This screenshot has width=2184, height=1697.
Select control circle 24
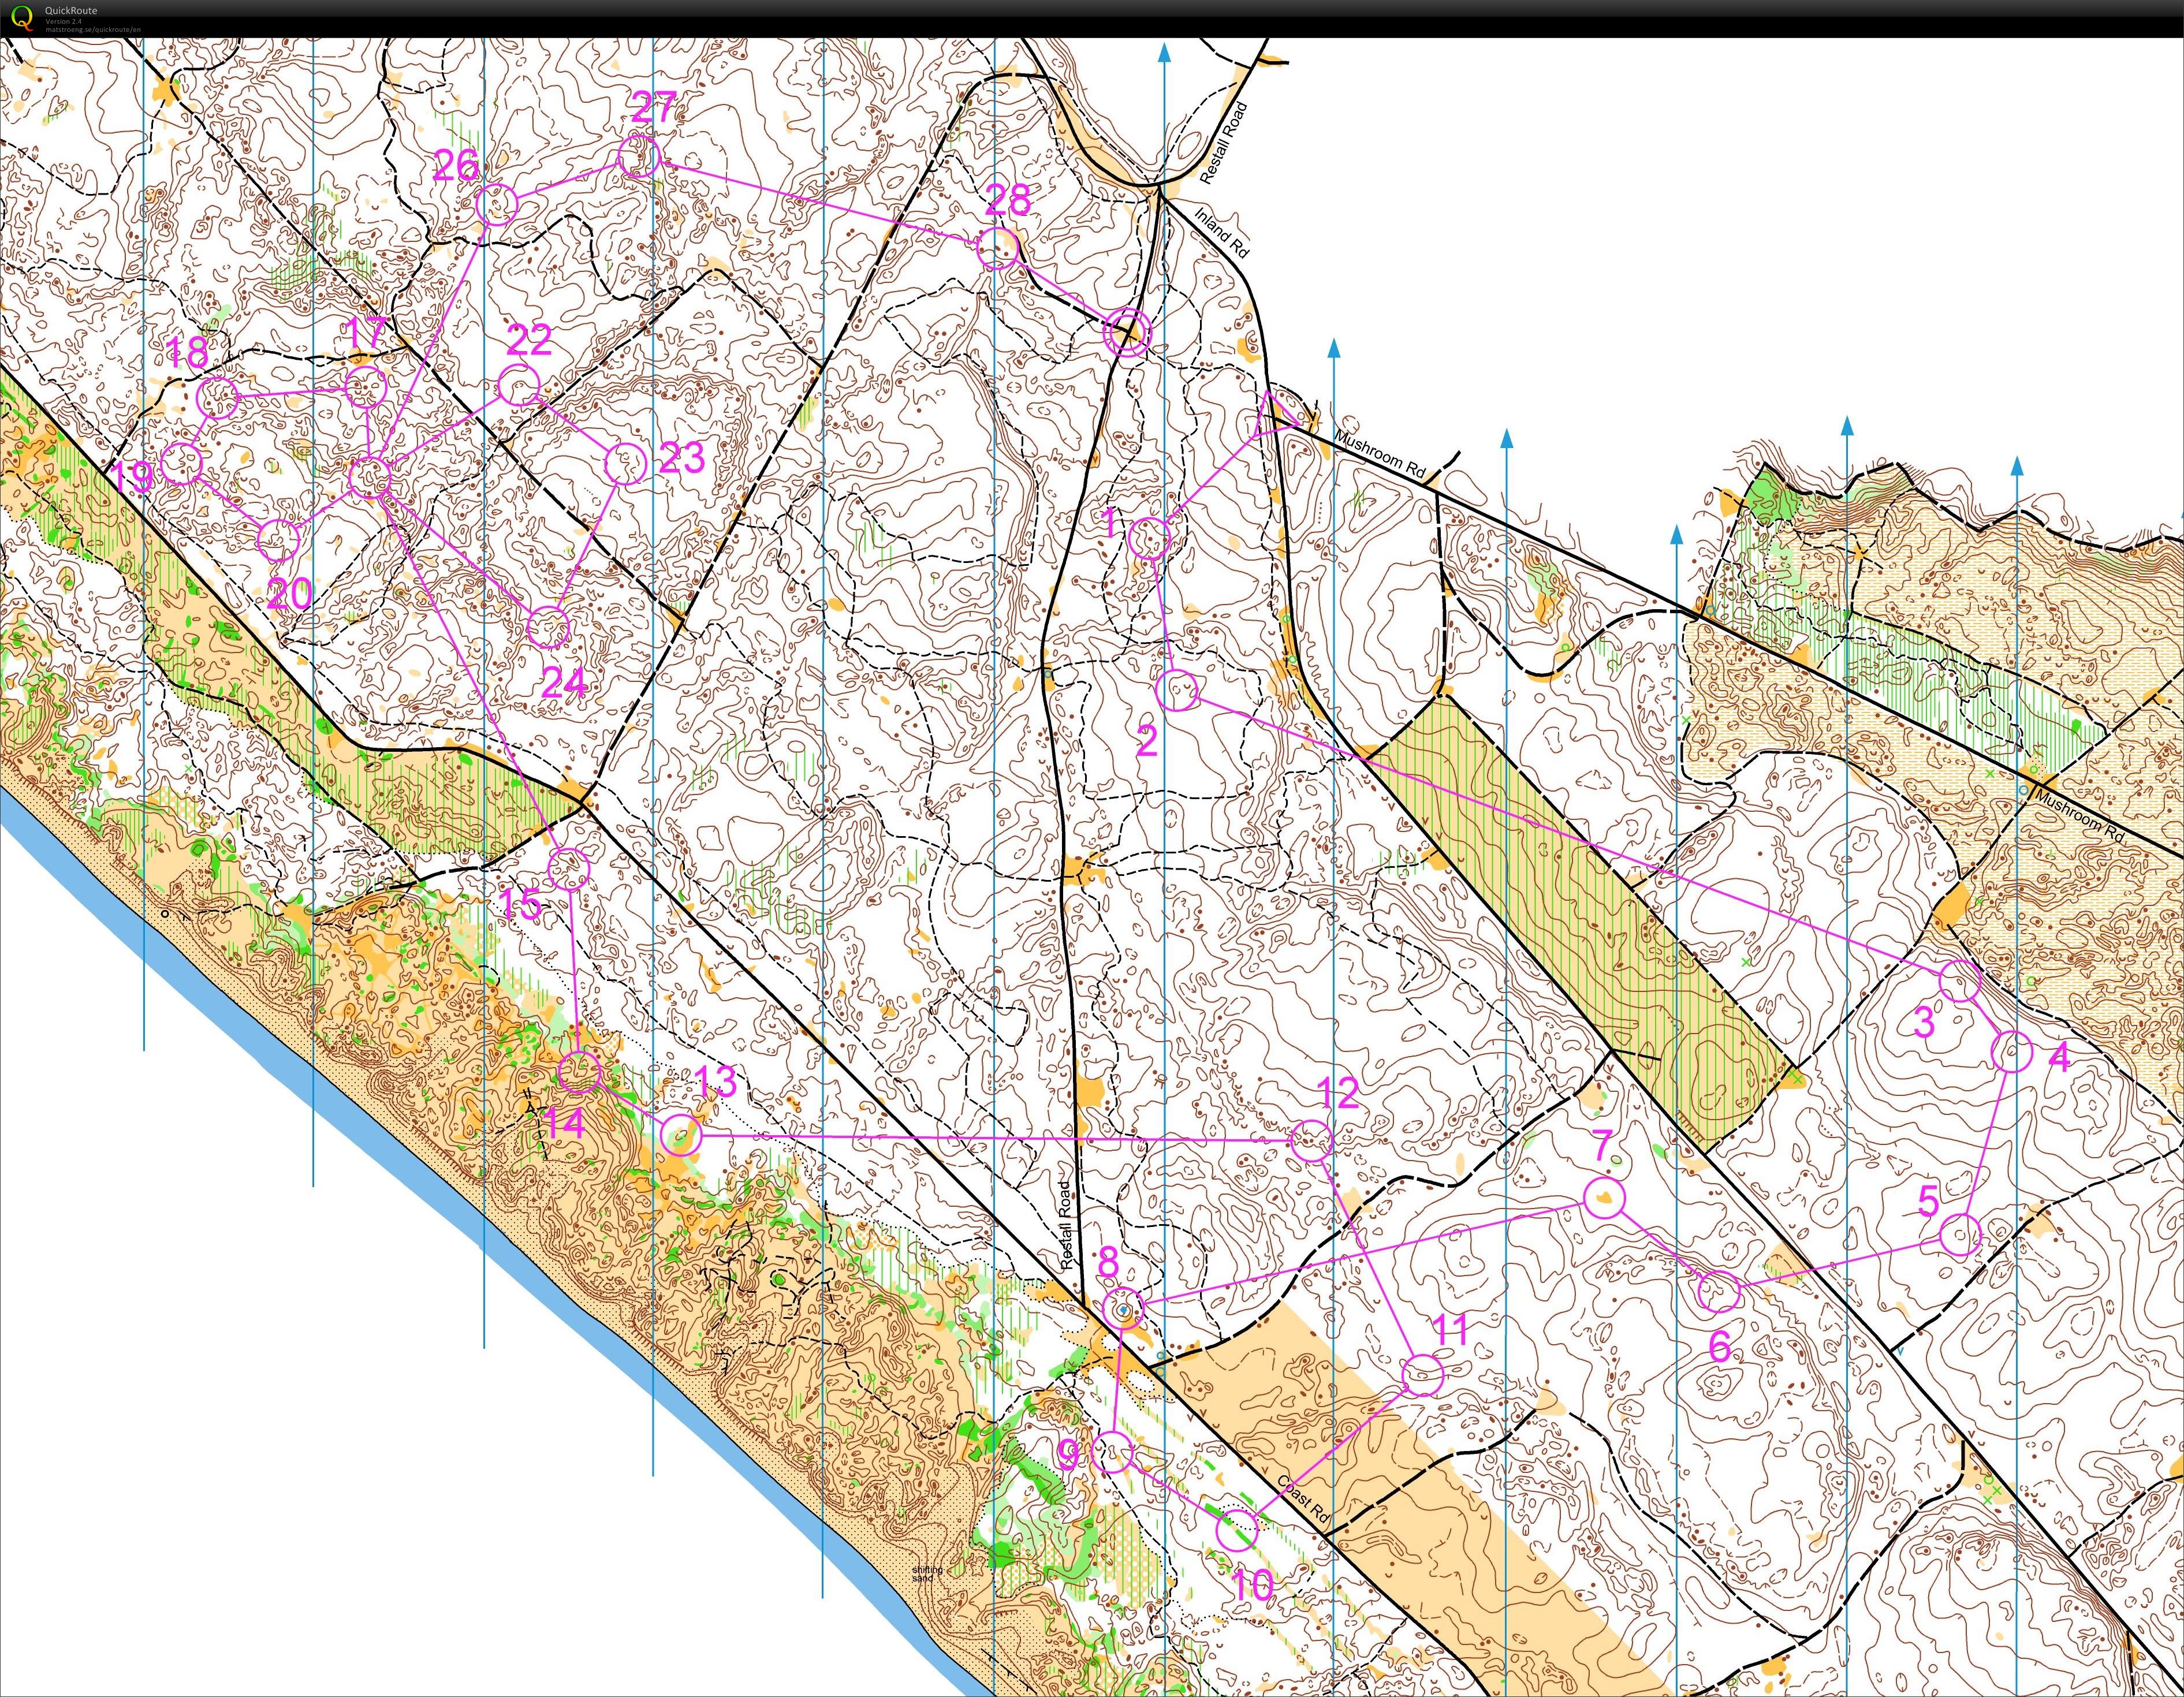click(548, 628)
